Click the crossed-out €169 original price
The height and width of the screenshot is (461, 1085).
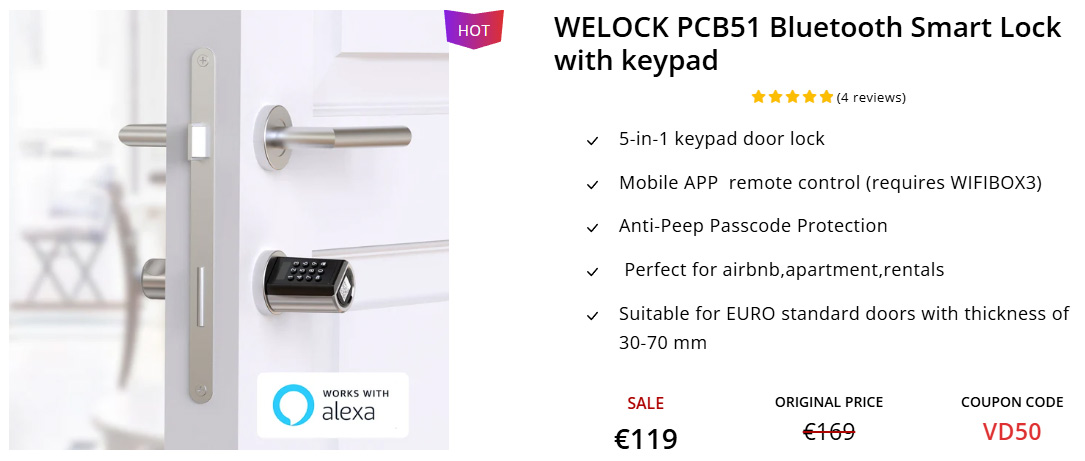tap(829, 432)
